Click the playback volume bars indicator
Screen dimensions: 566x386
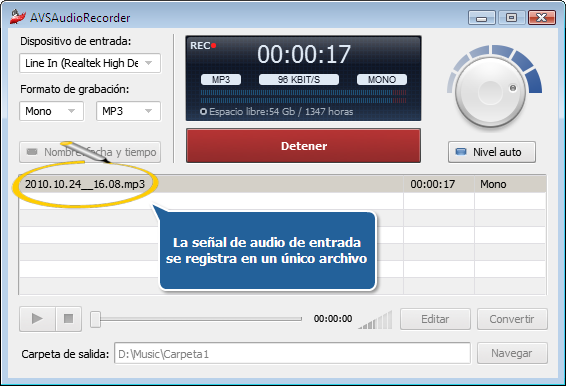(x=375, y=320)
